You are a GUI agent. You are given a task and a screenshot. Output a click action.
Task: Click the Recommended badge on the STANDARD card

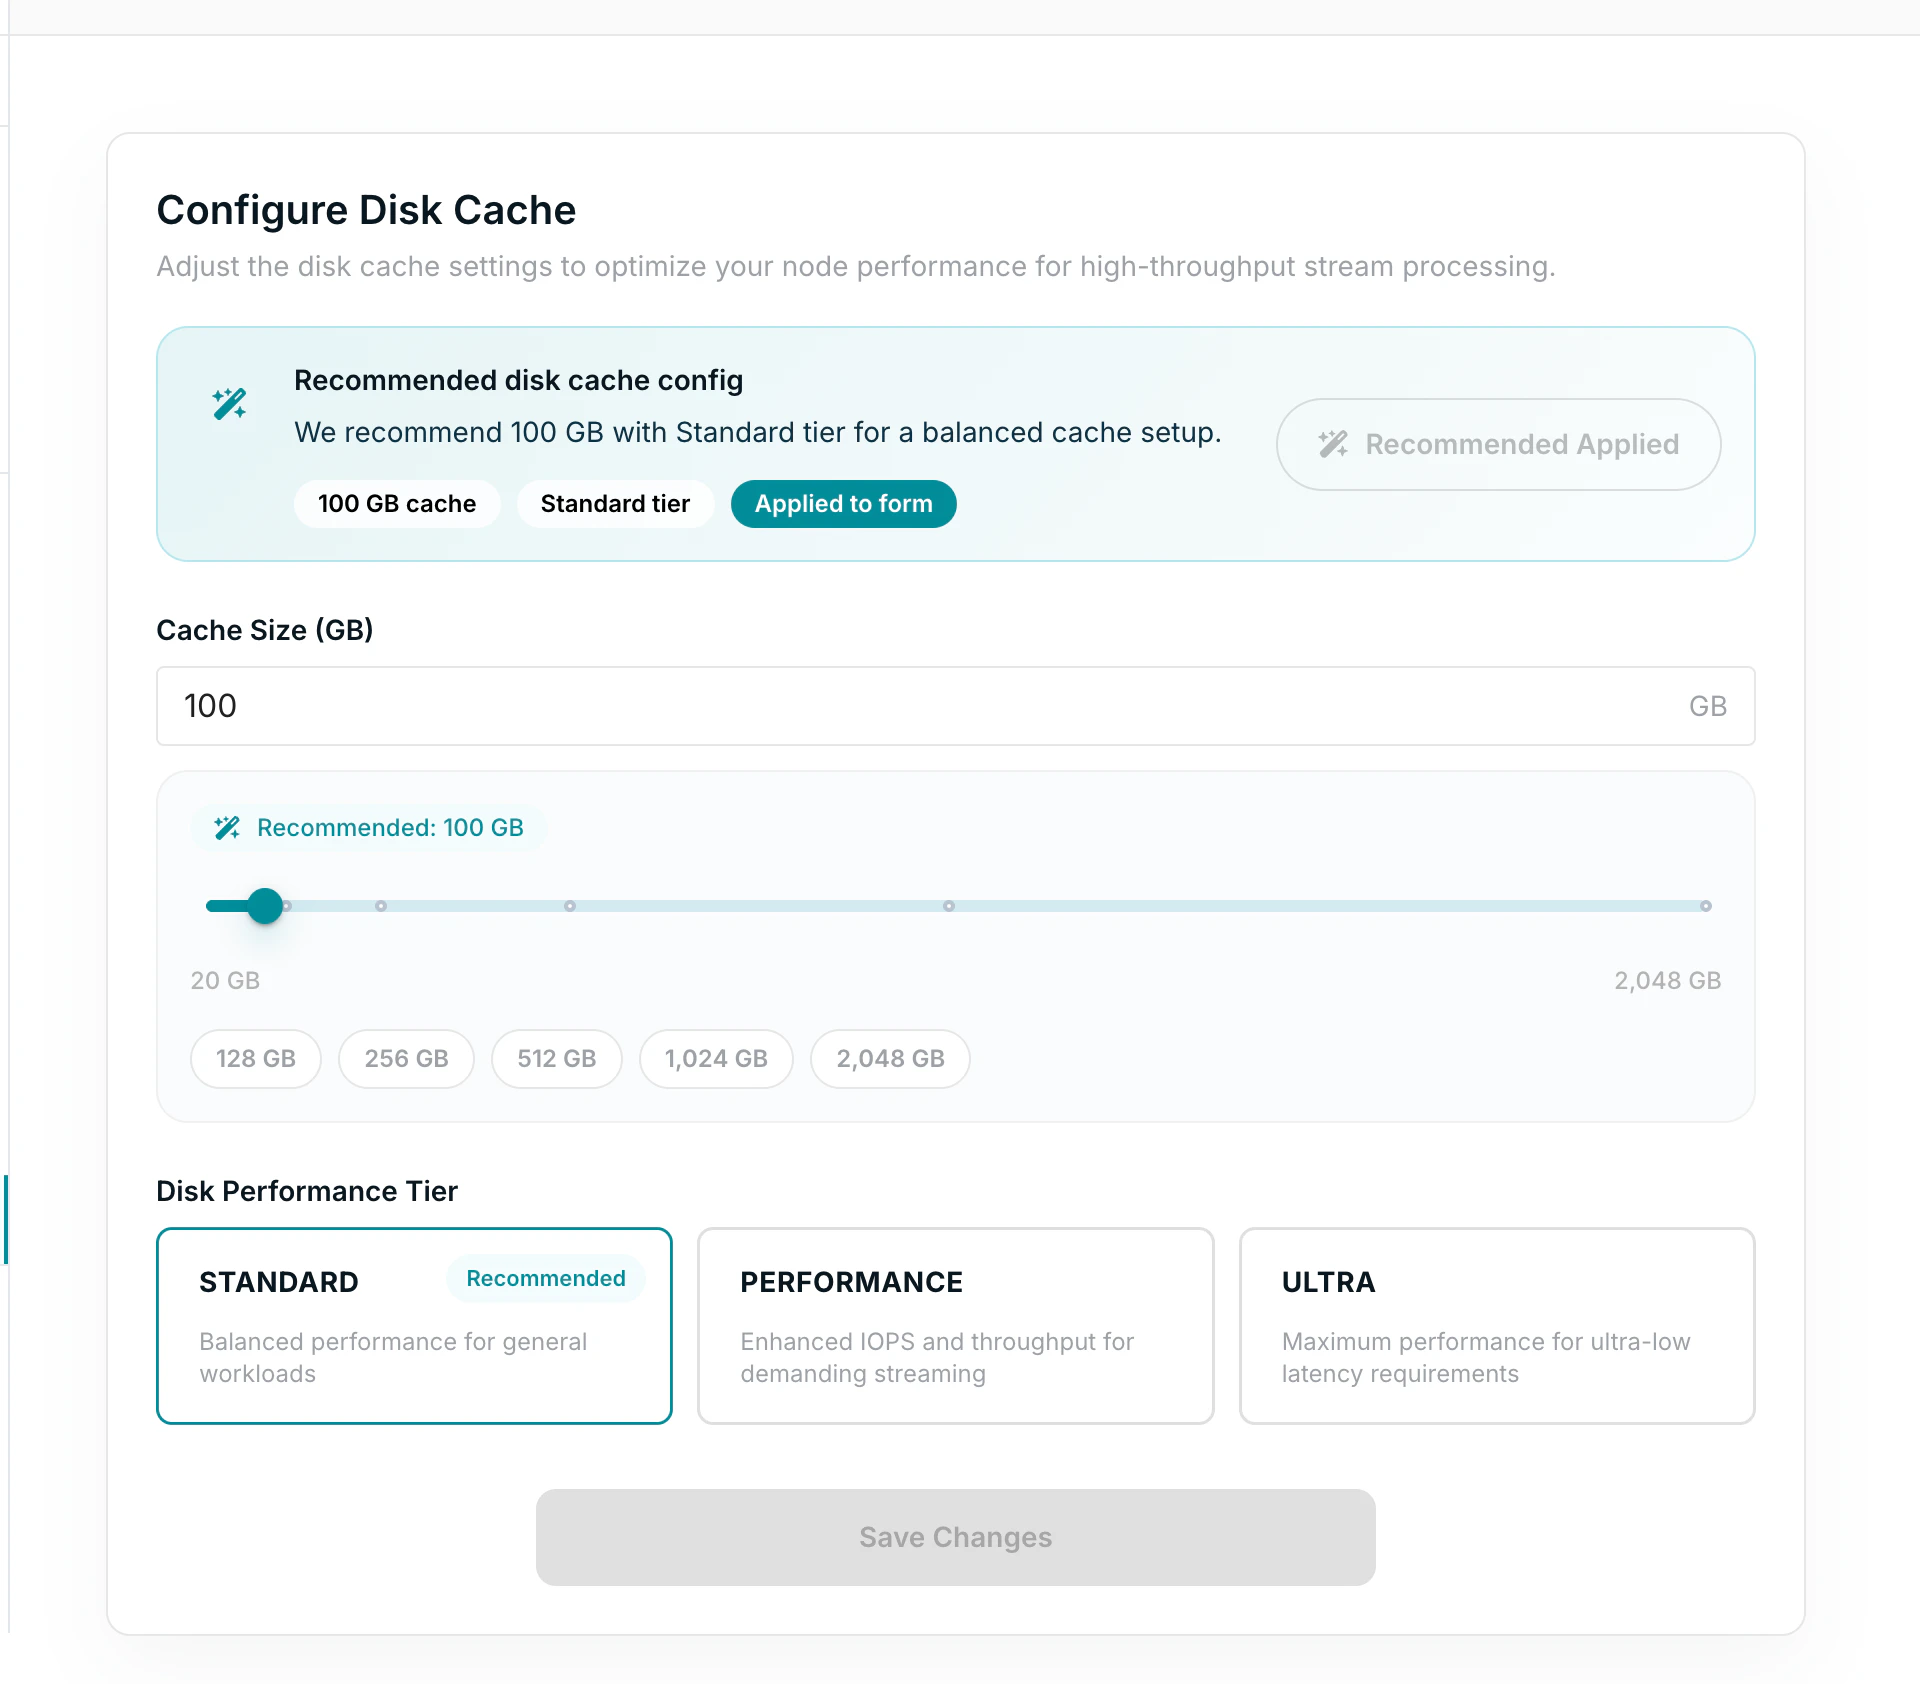click(545, 1278)
